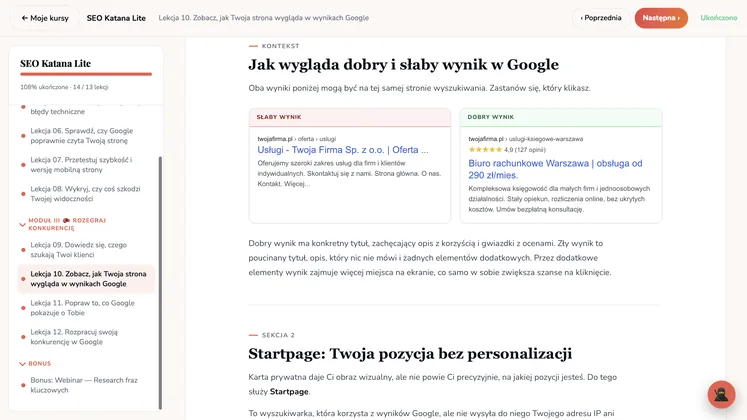Click the KONTEKST section label
The width and height of the screenshot is (747, 420).
(280, 46)
